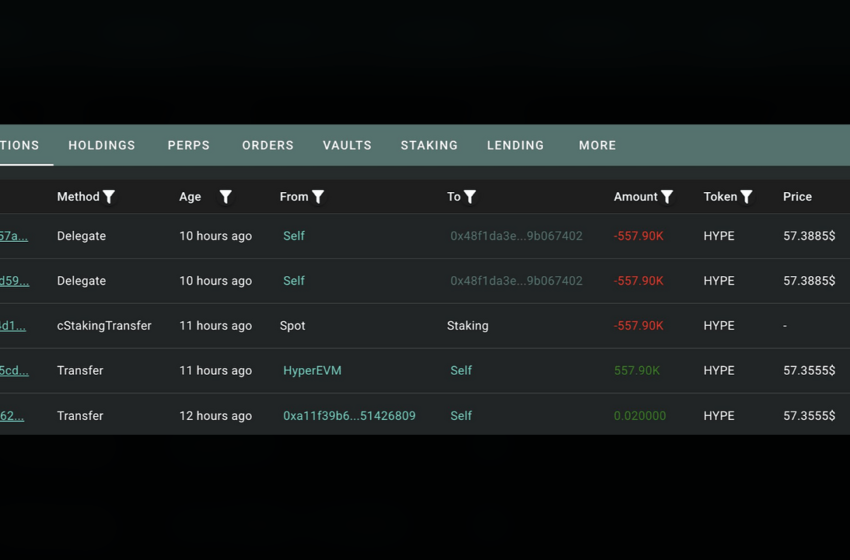Open the To column filter
The width and height of the screenshot is (850, 560).
470,197
